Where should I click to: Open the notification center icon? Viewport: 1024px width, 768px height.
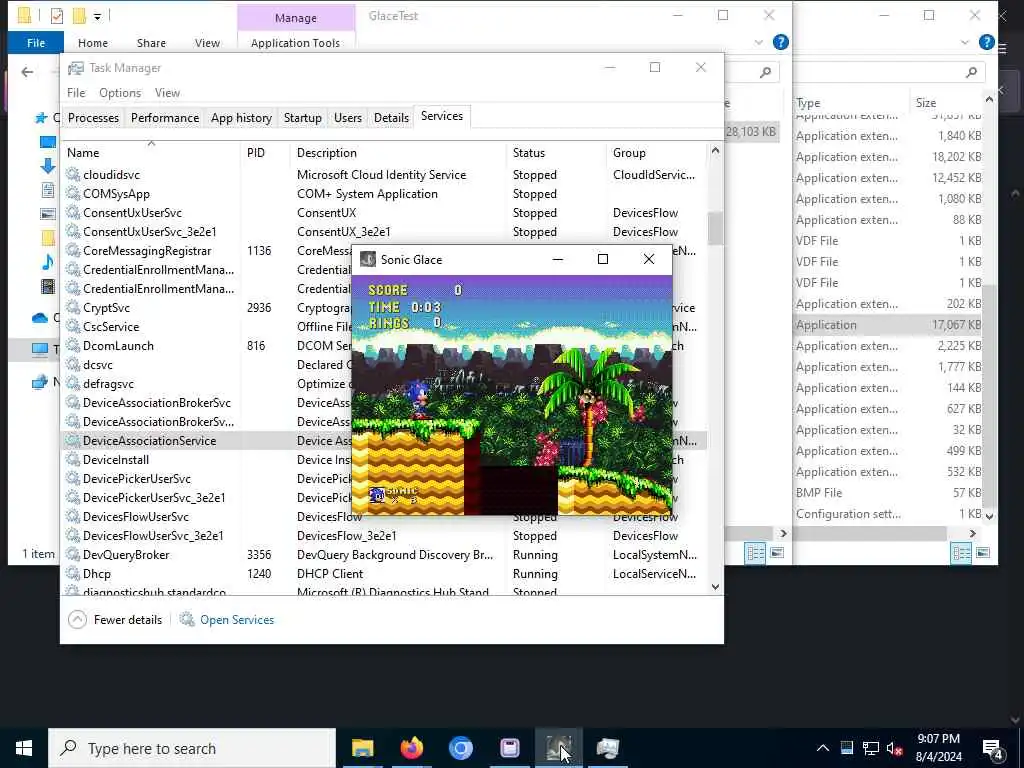(x=993, y=749)
